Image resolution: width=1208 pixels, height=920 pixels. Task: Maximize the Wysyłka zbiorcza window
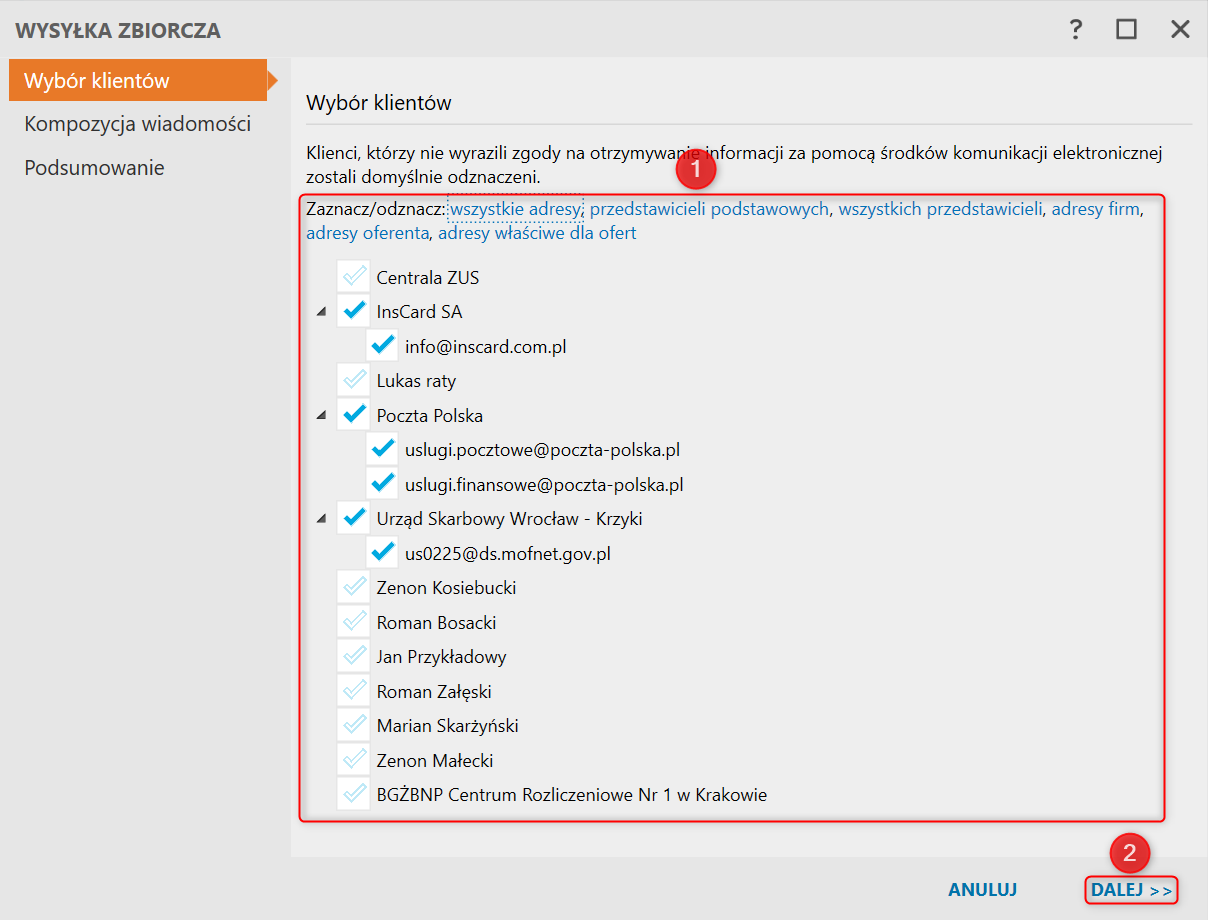pyautogui.click(x=1127, y=30)
